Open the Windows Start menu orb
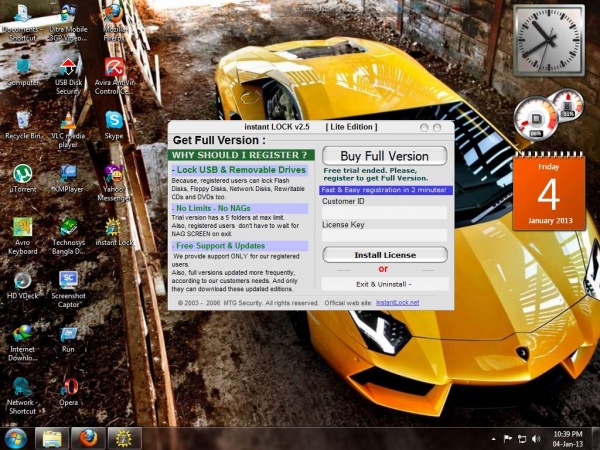This screenshot has width=600, height=450. pos(16,438)
